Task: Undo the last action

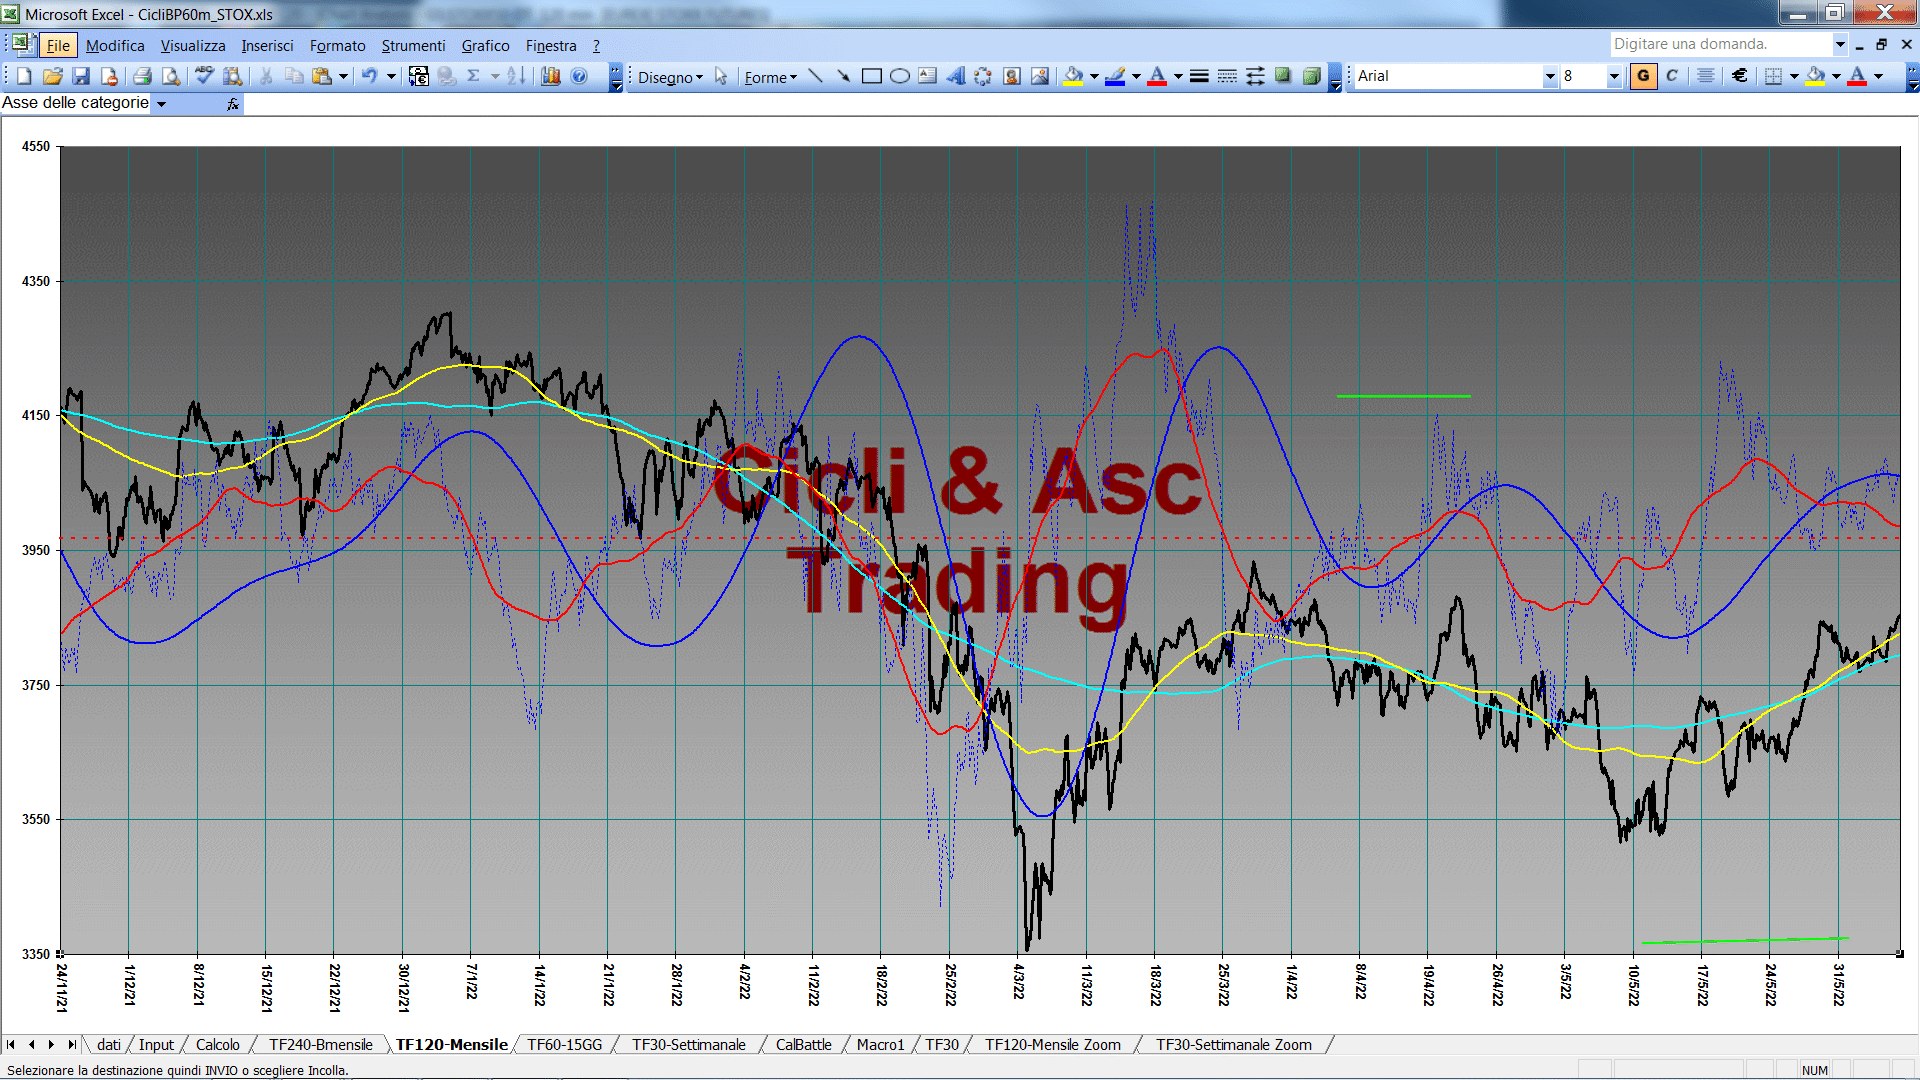Action: coord(369,76)
